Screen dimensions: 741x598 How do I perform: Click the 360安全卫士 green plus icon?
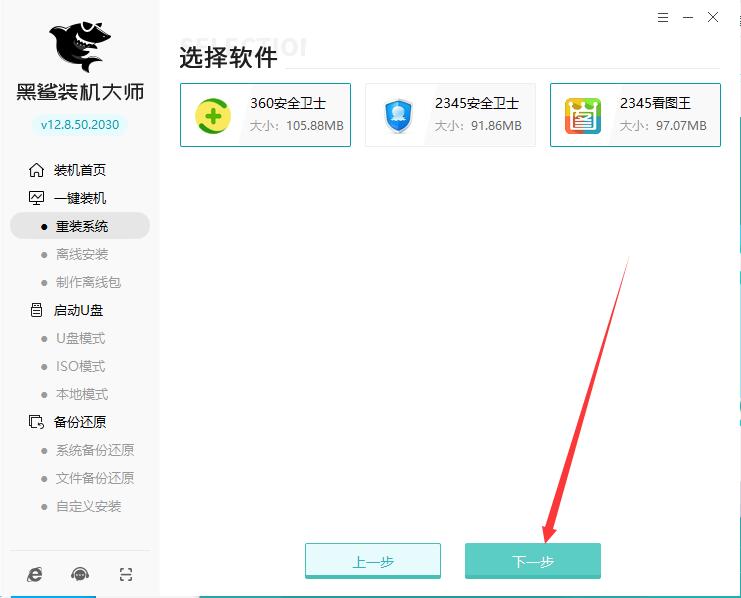[x=213, y=116]
